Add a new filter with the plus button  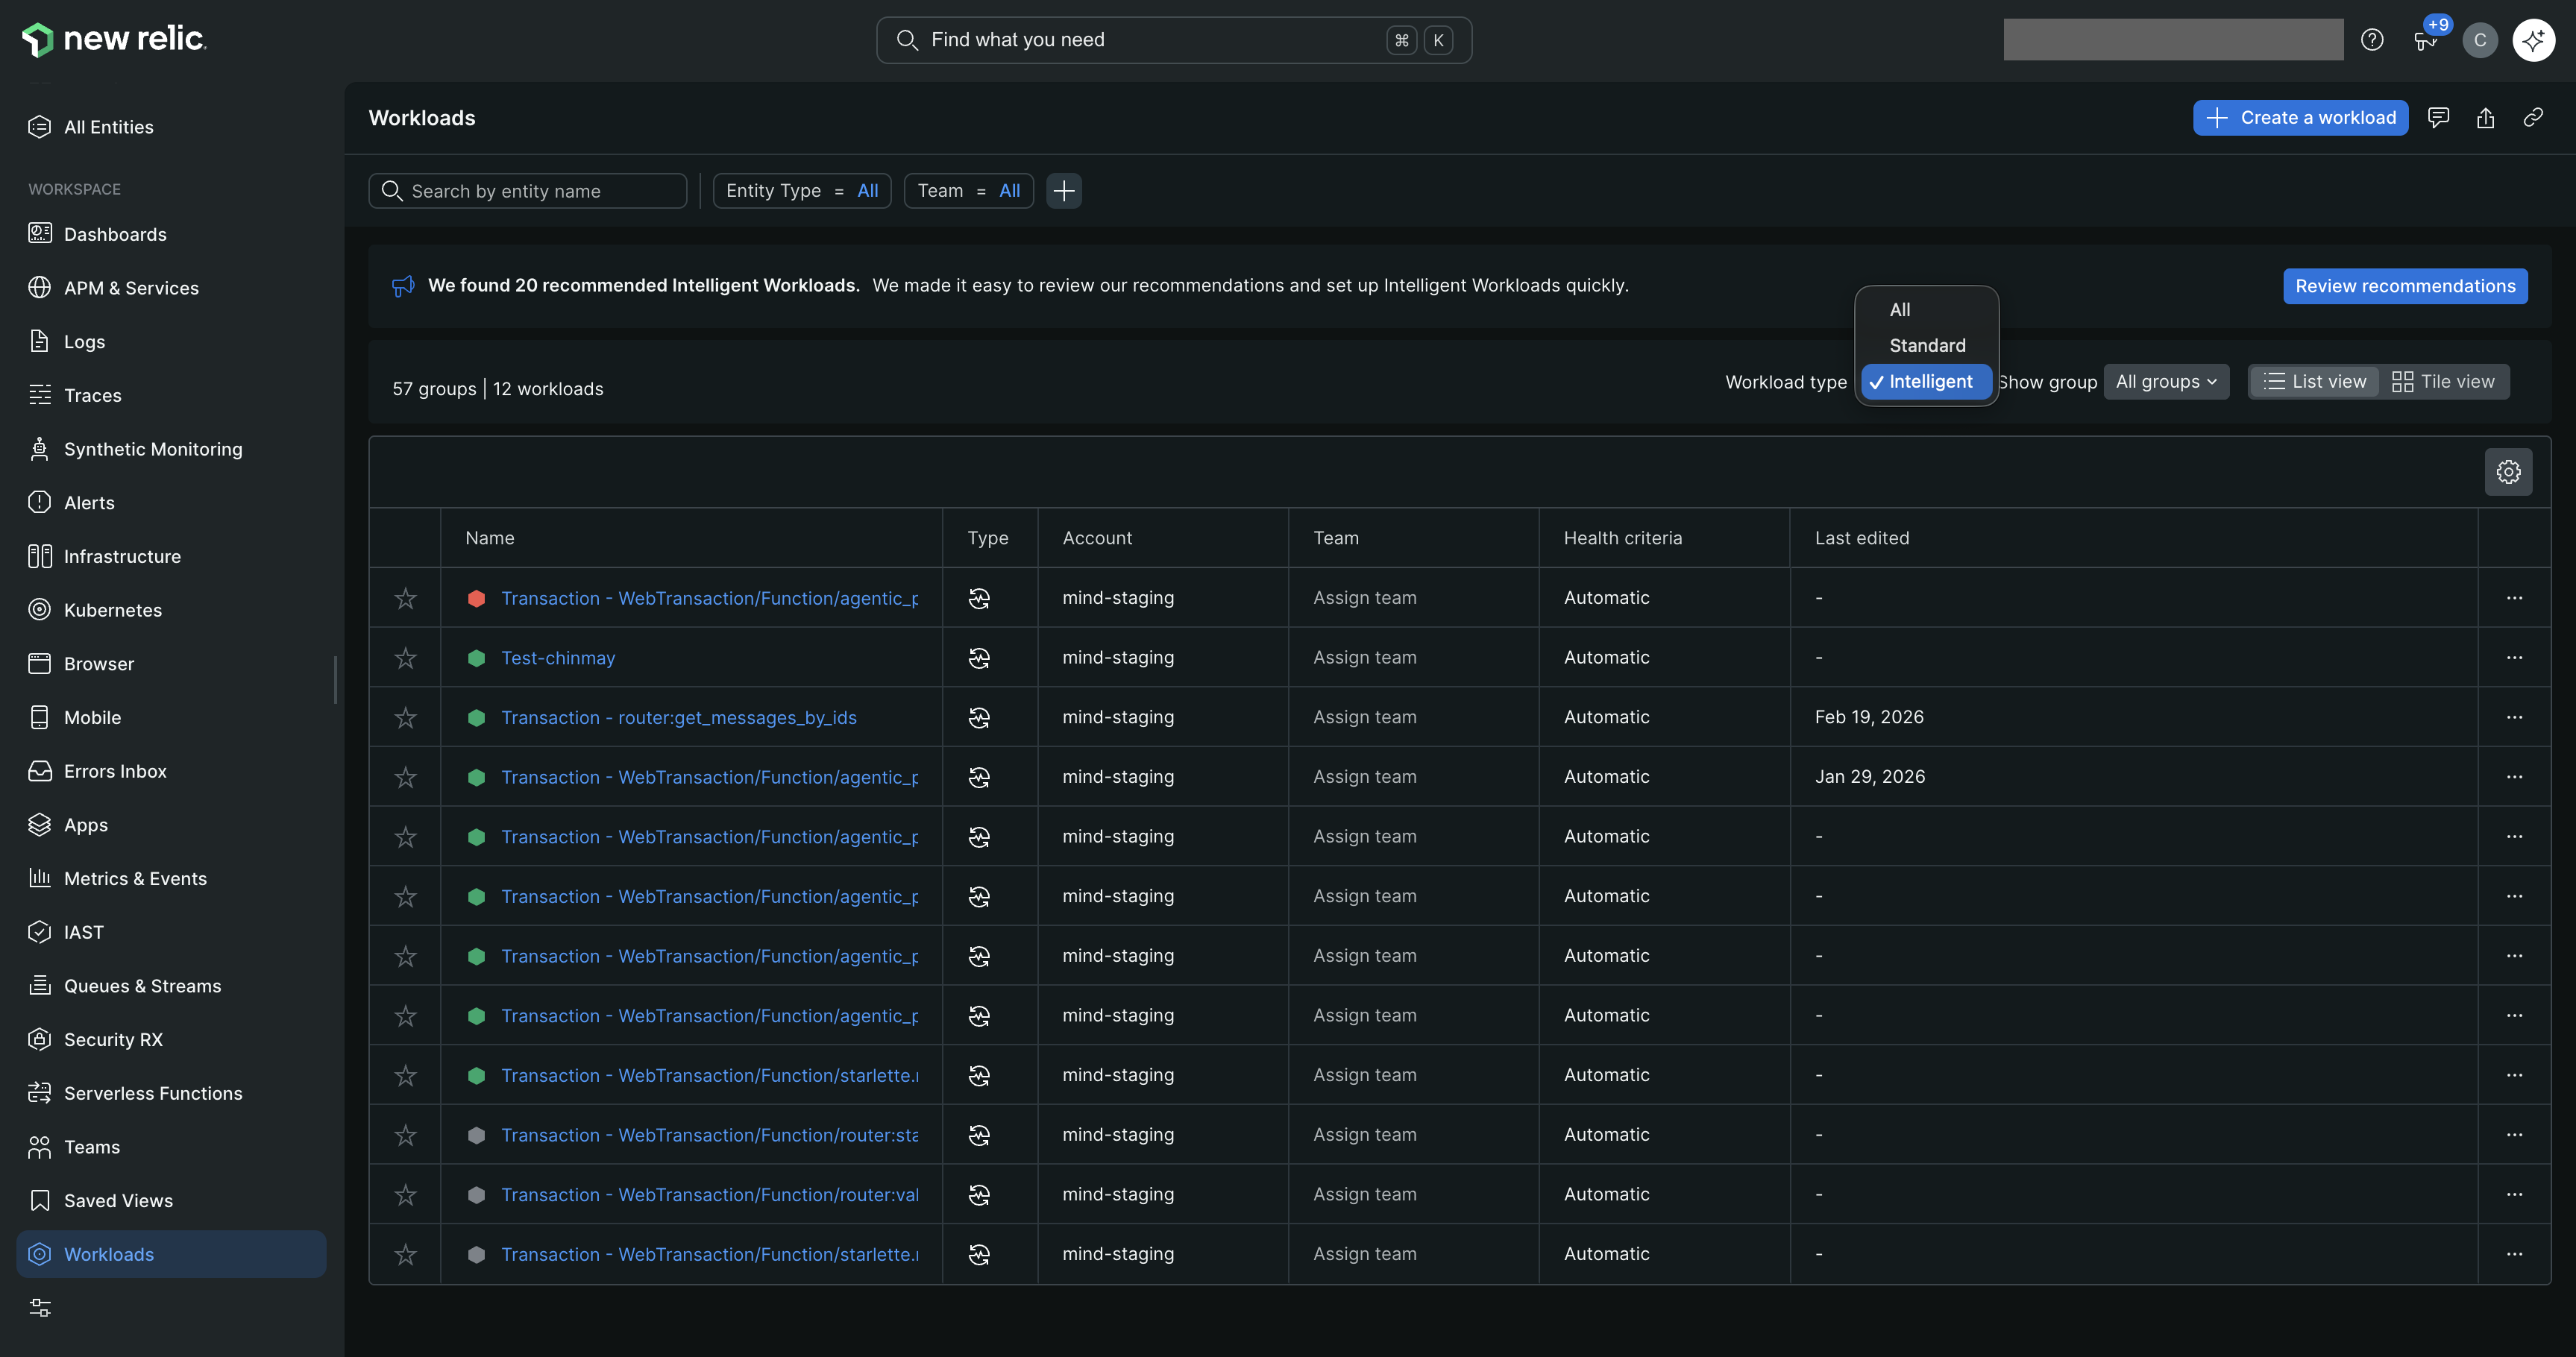(1064, 190)
